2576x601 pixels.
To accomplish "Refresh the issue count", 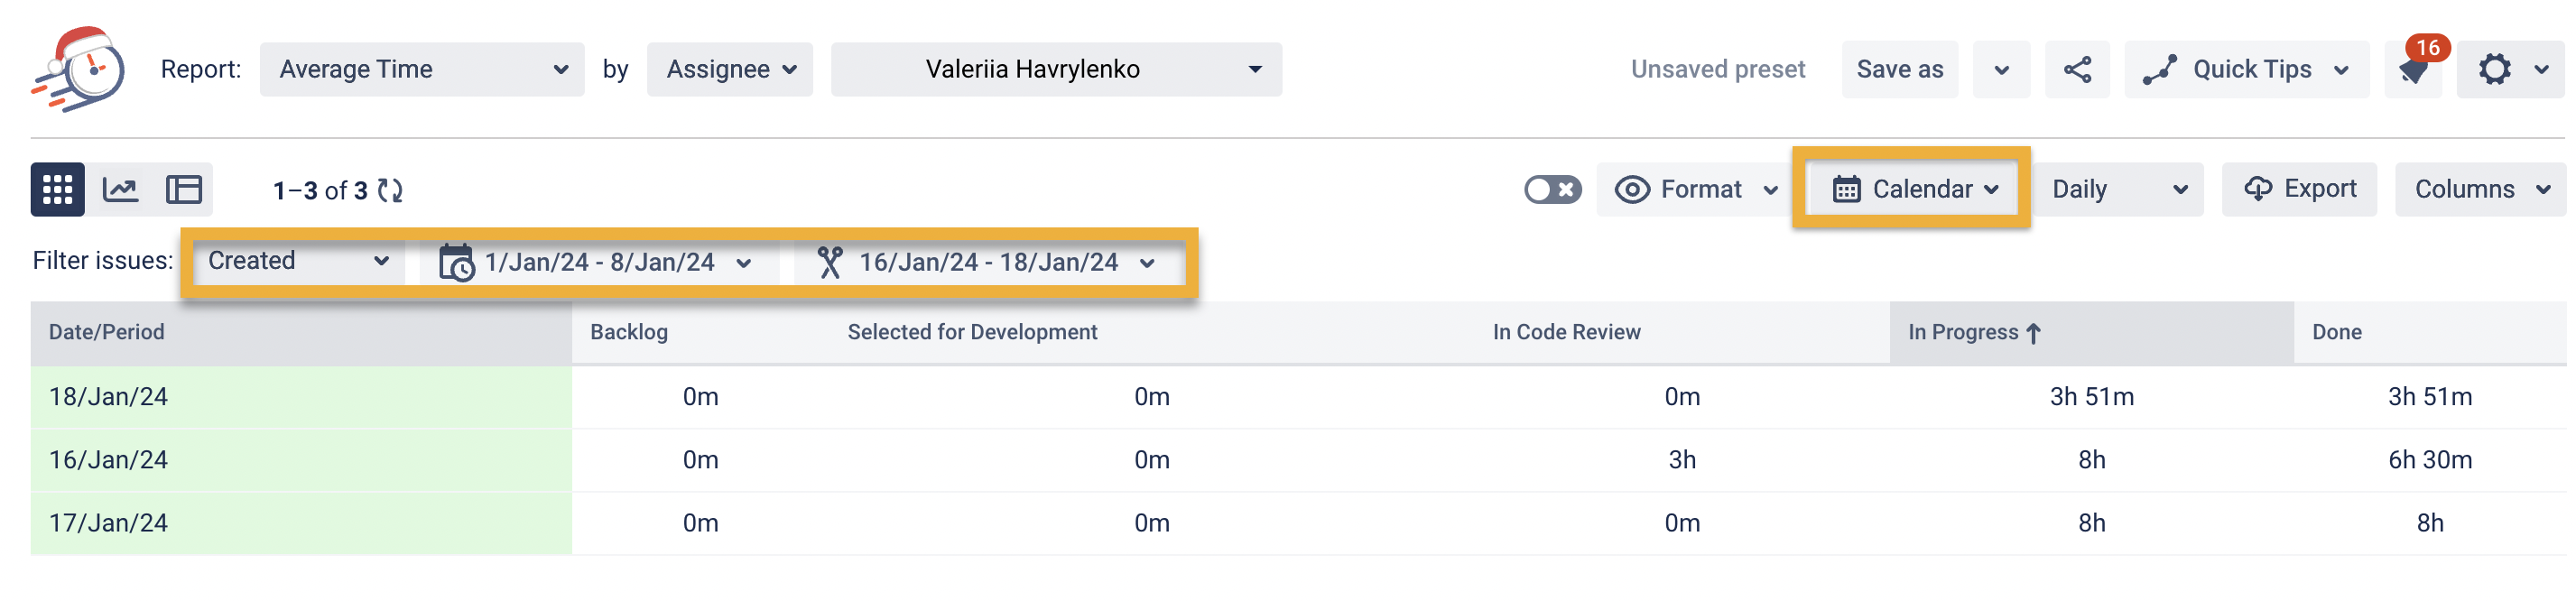I will pyautogui.click(x=390, y=190).
